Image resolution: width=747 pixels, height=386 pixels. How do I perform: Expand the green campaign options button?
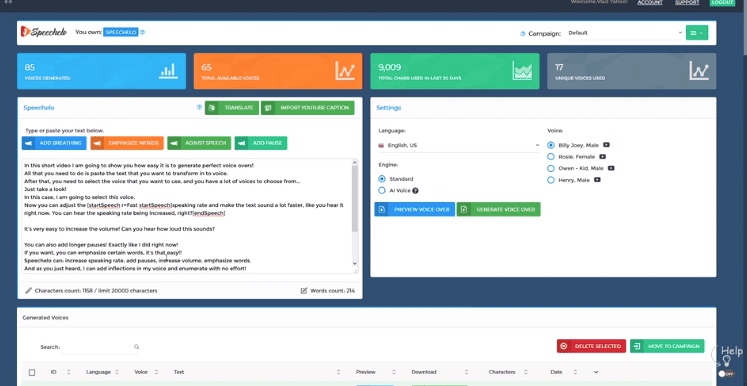point(697,32)
